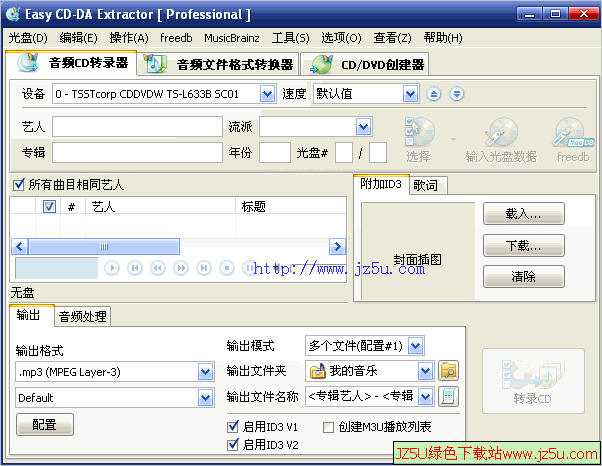Open the Default preset dropdown
Image resolution: width=602 pixels, height=466 pixels.
(x=205, y=397)
